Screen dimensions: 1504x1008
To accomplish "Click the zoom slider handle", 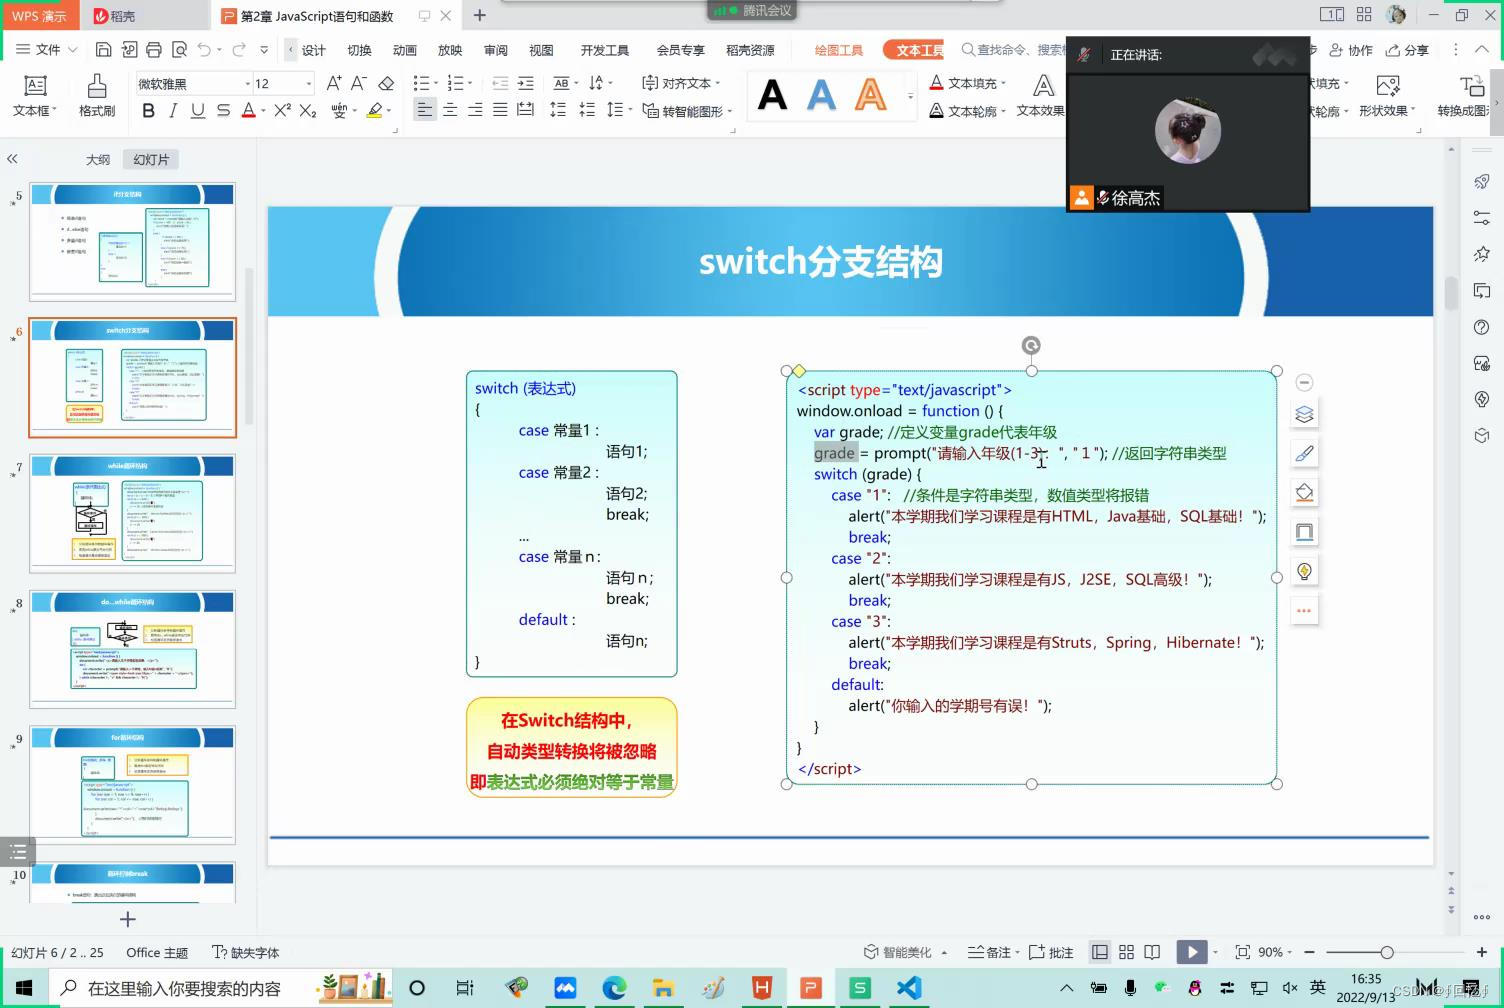I will pyautogui.click(x=1387, y=952).
